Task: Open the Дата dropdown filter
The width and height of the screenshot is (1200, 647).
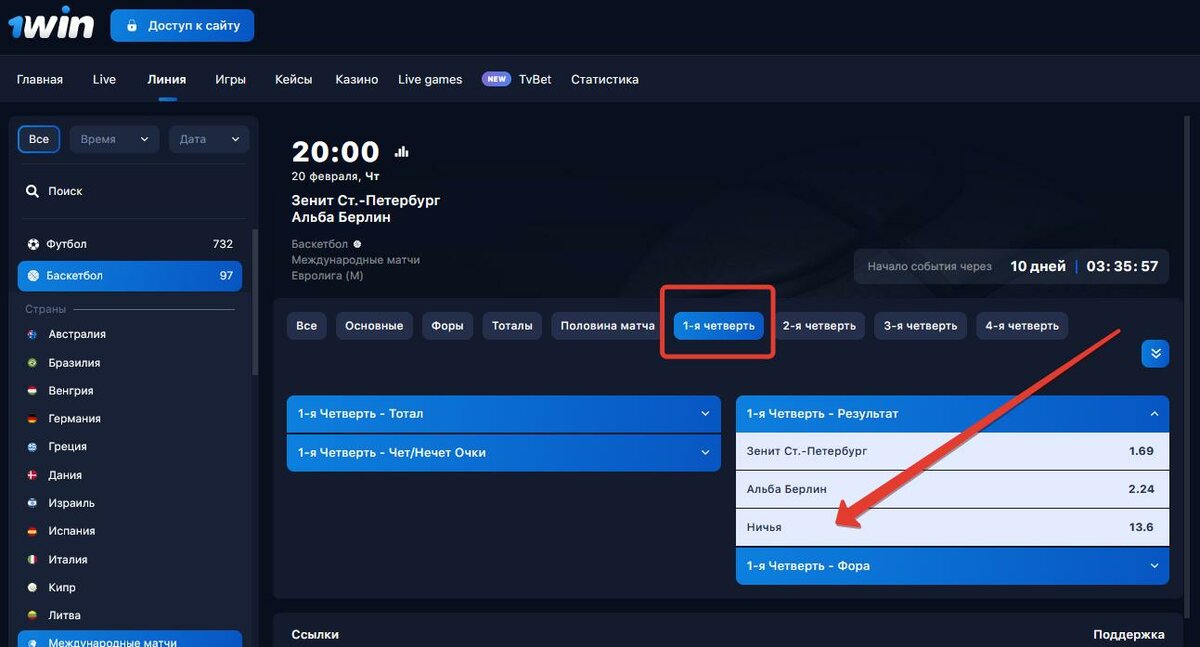Action: pos(209,139)
